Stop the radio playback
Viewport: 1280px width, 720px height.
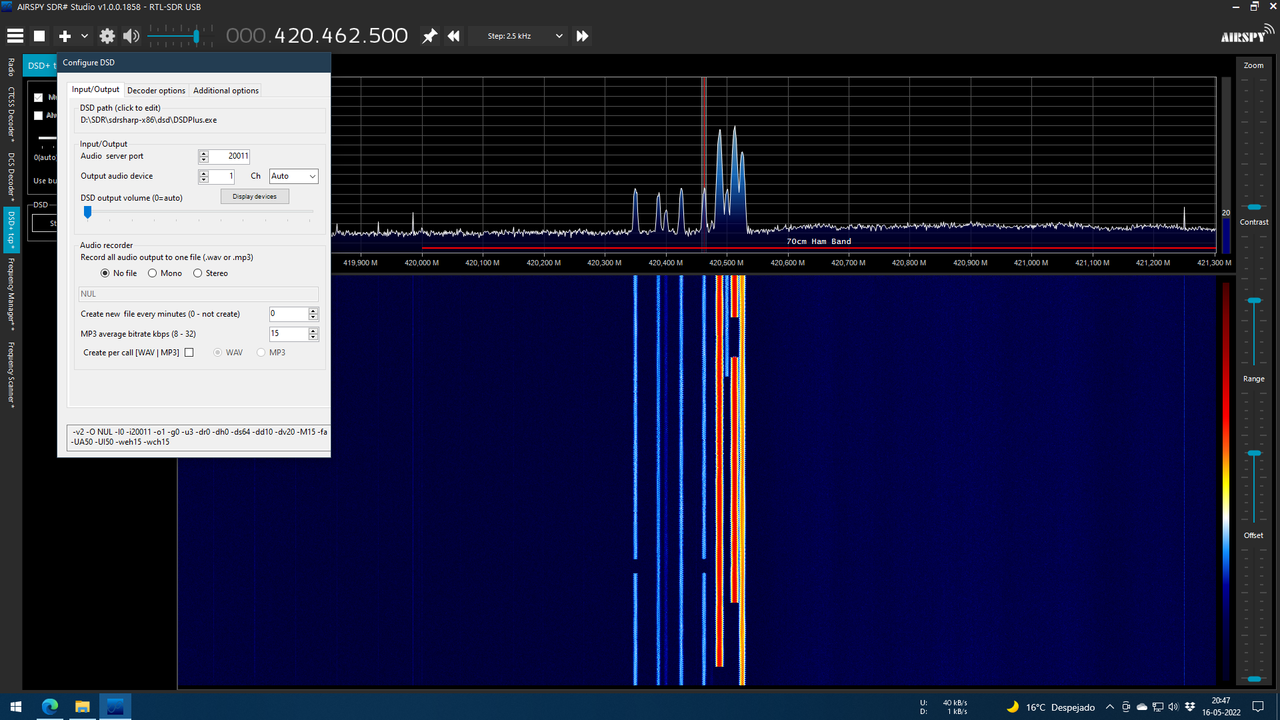(40, 36)
